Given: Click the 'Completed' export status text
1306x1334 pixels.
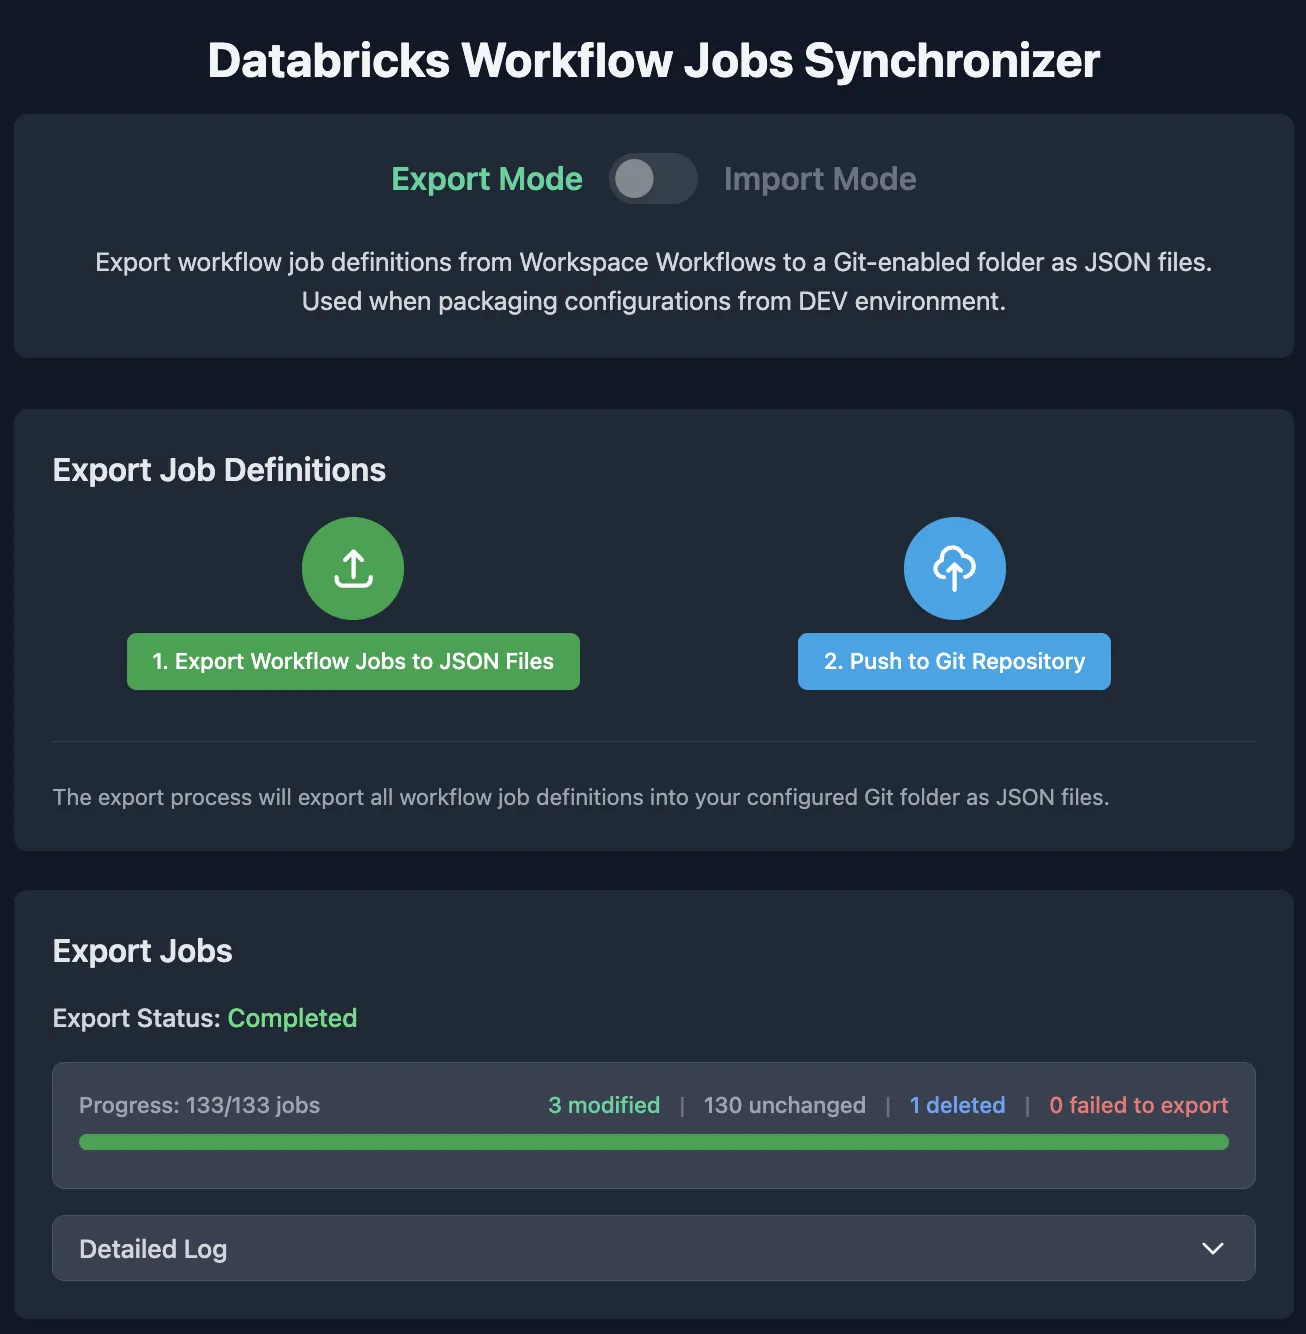Looking at the screenshot, I should [x=292, y=1018].
